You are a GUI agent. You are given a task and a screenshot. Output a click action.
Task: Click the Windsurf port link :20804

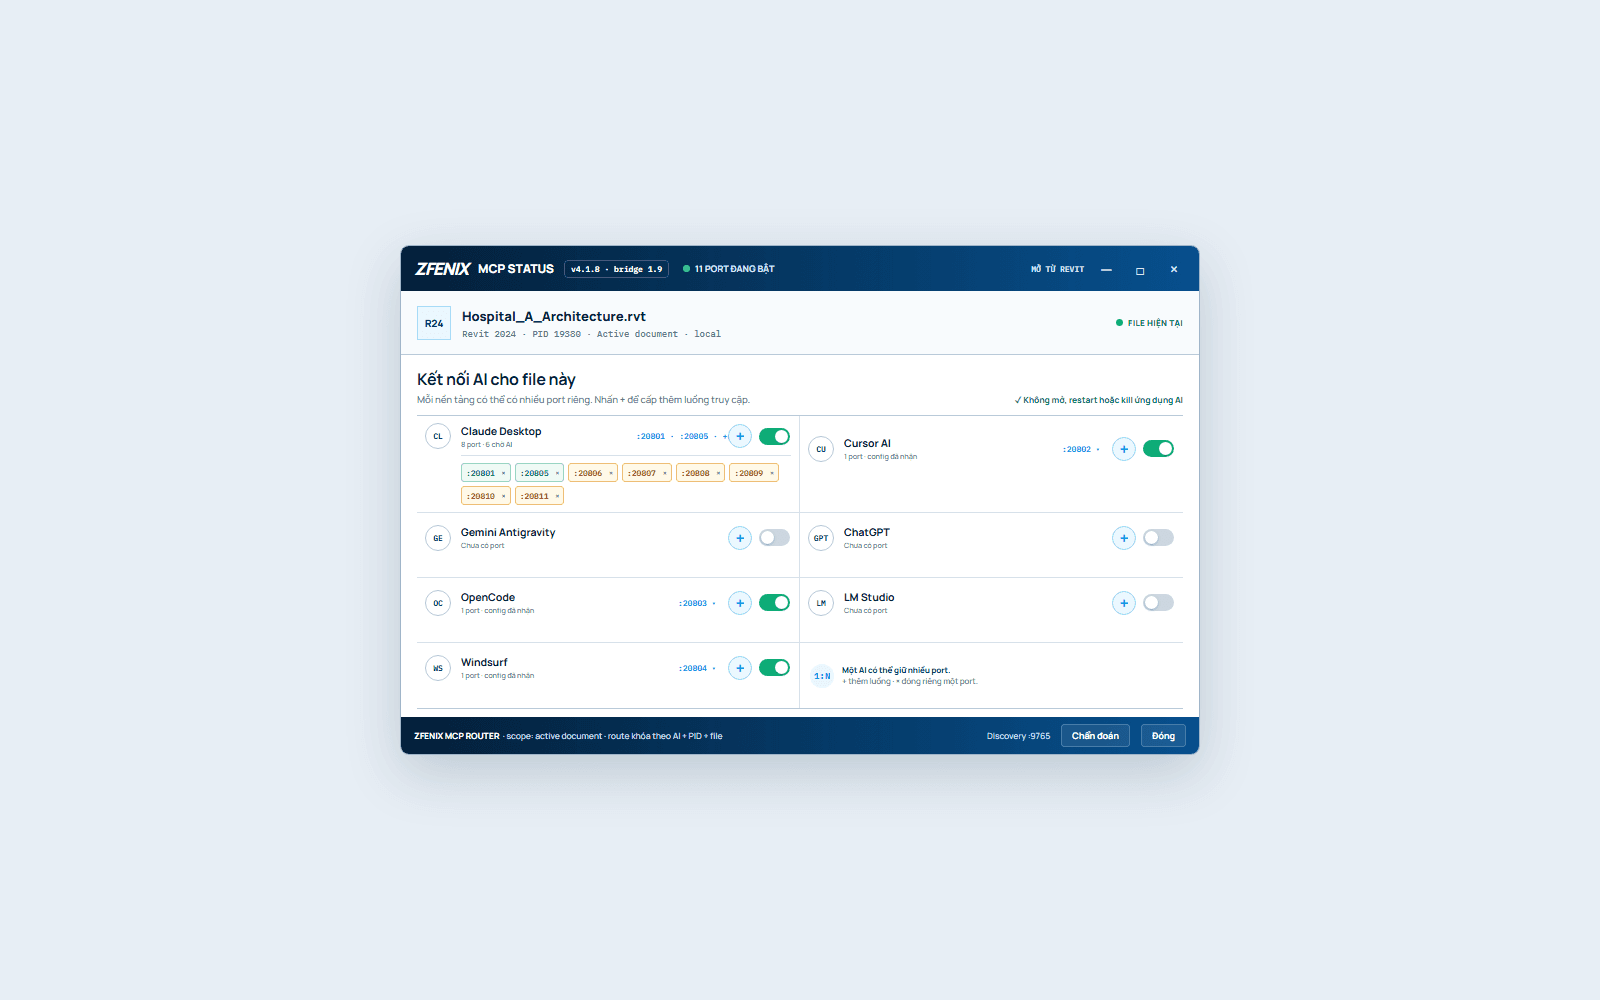693,668
